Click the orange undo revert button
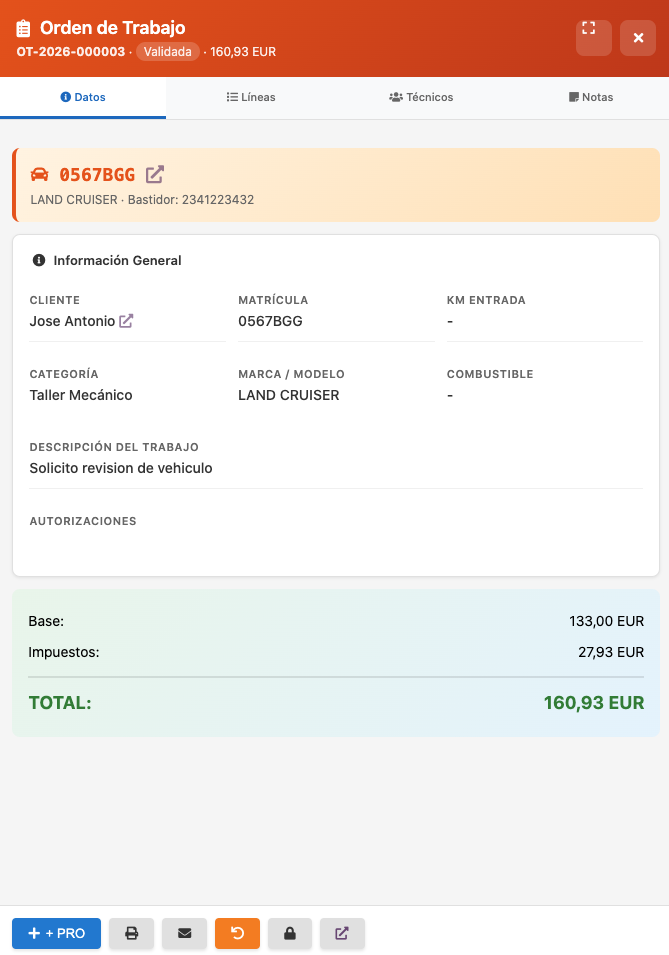 (237, 933)
